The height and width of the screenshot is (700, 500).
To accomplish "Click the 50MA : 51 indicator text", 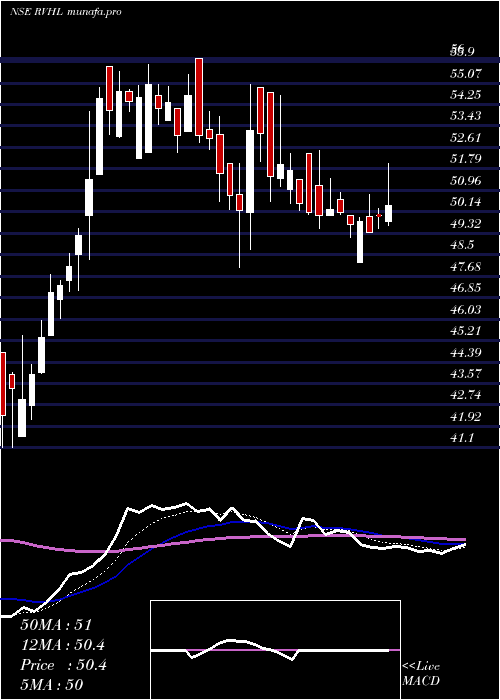I will [56, 625].
